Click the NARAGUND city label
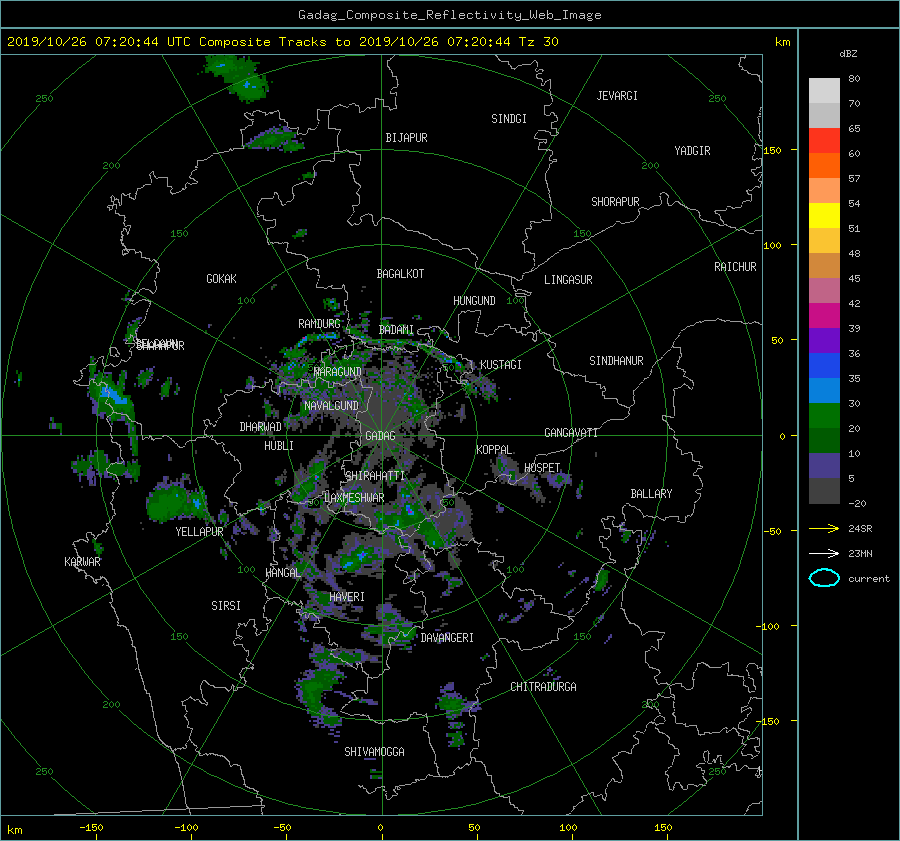This screenshot has width=900, height=841. [338, 372]
